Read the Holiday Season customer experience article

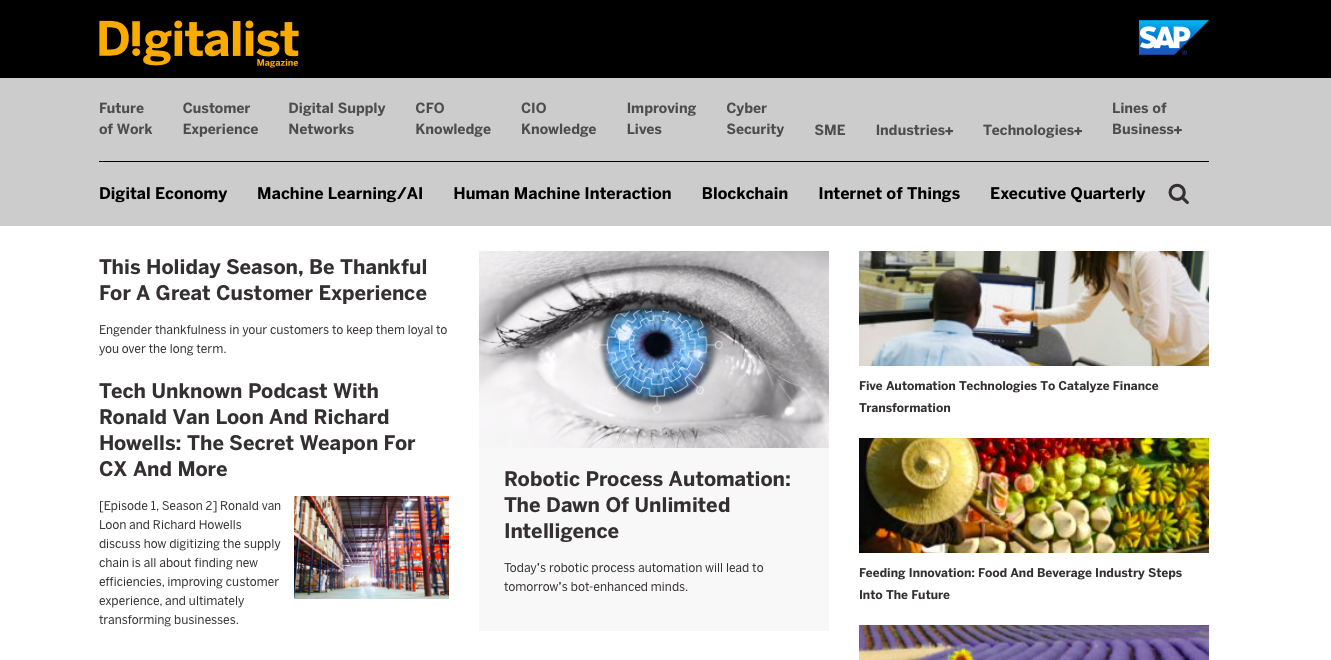click(263, 280)
